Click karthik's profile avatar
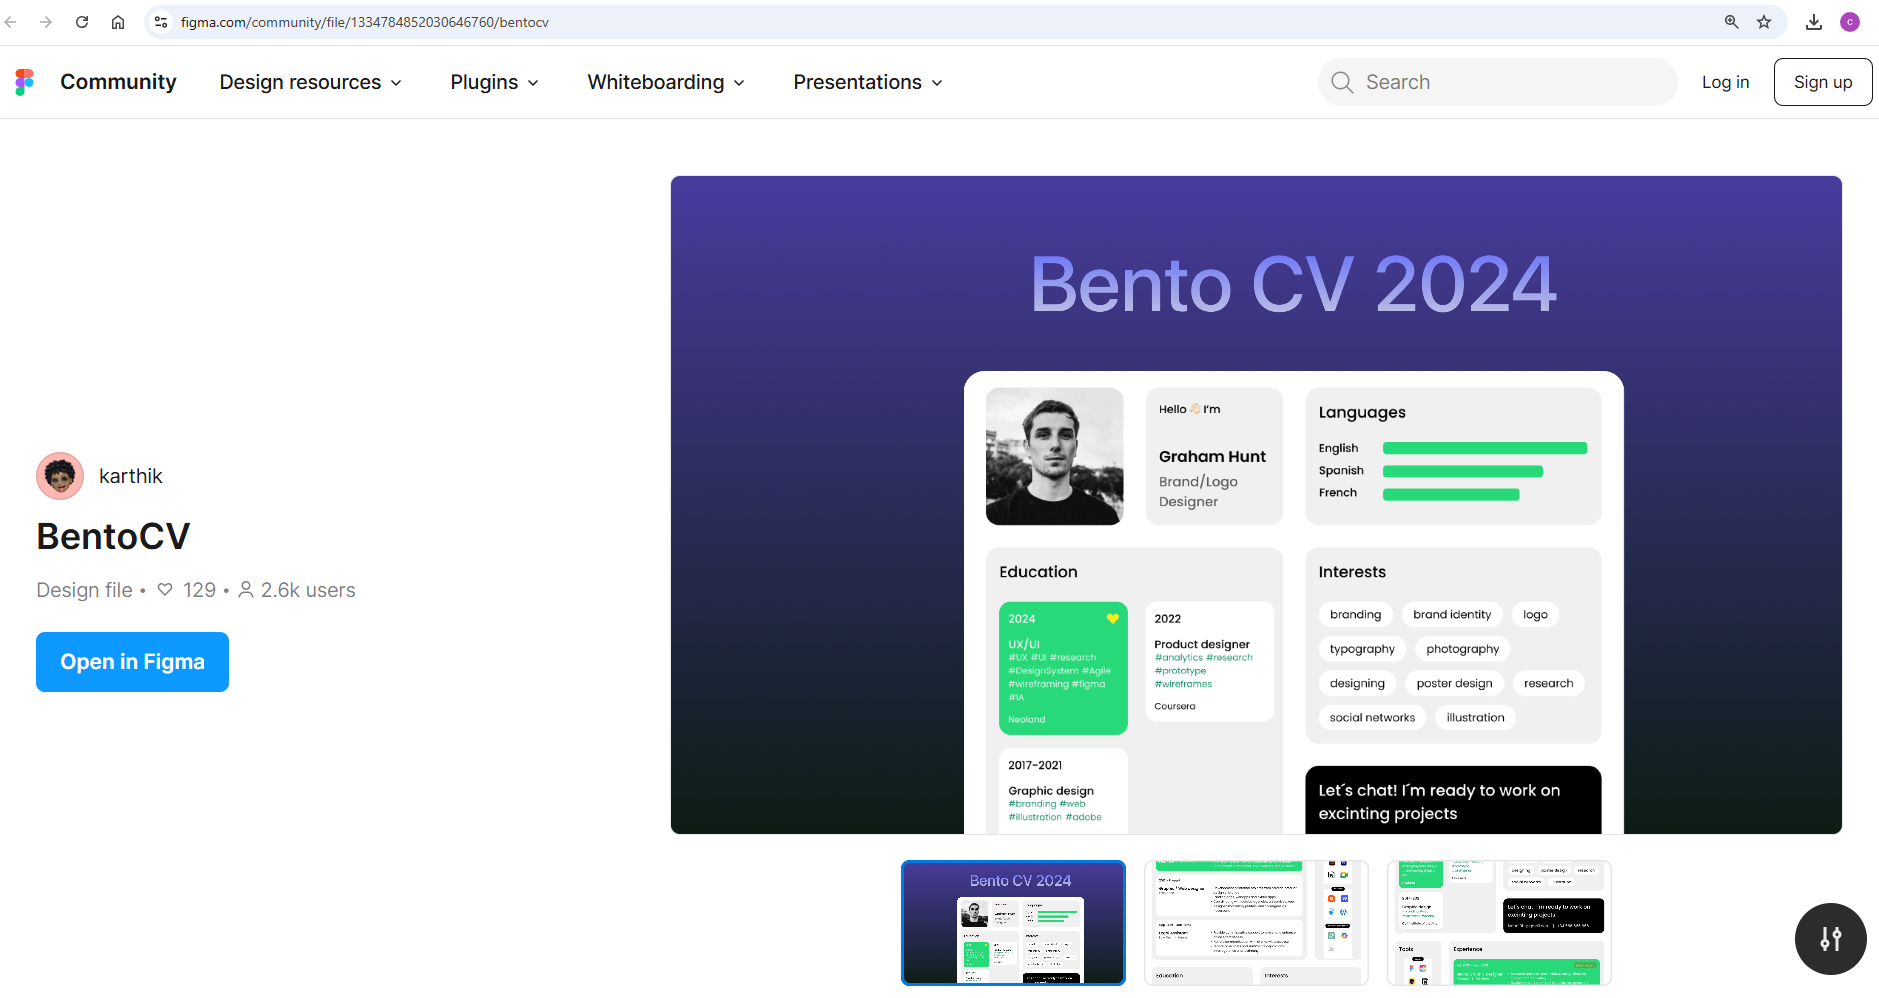The width and height of the screenshot is (1879, 998). click(60, 476)
